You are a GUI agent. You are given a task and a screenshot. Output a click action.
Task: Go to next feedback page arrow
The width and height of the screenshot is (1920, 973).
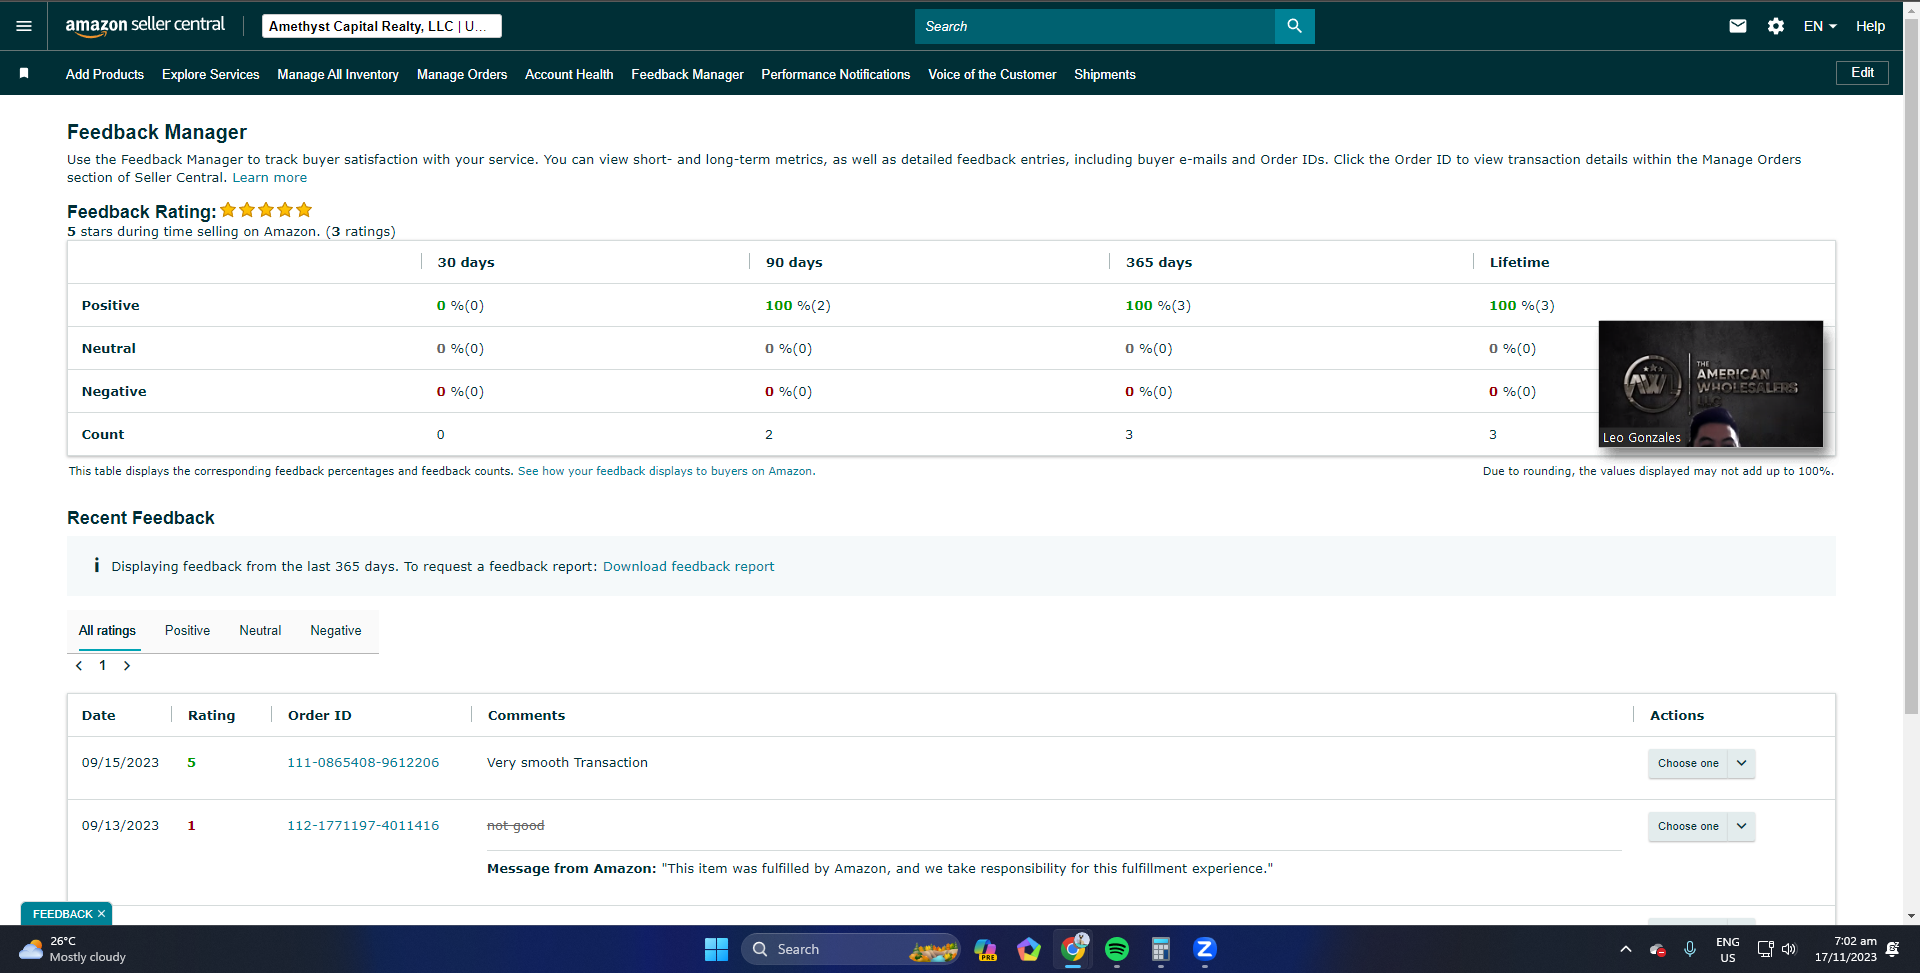click(x=127, y=666)
